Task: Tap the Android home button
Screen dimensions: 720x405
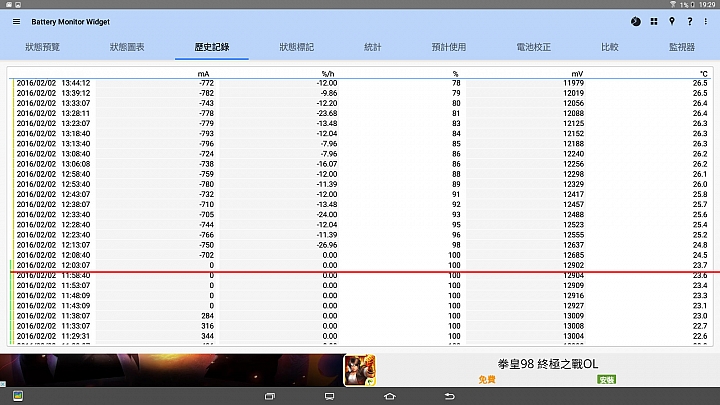Action: pyautogui.click(x=389, y=396)
